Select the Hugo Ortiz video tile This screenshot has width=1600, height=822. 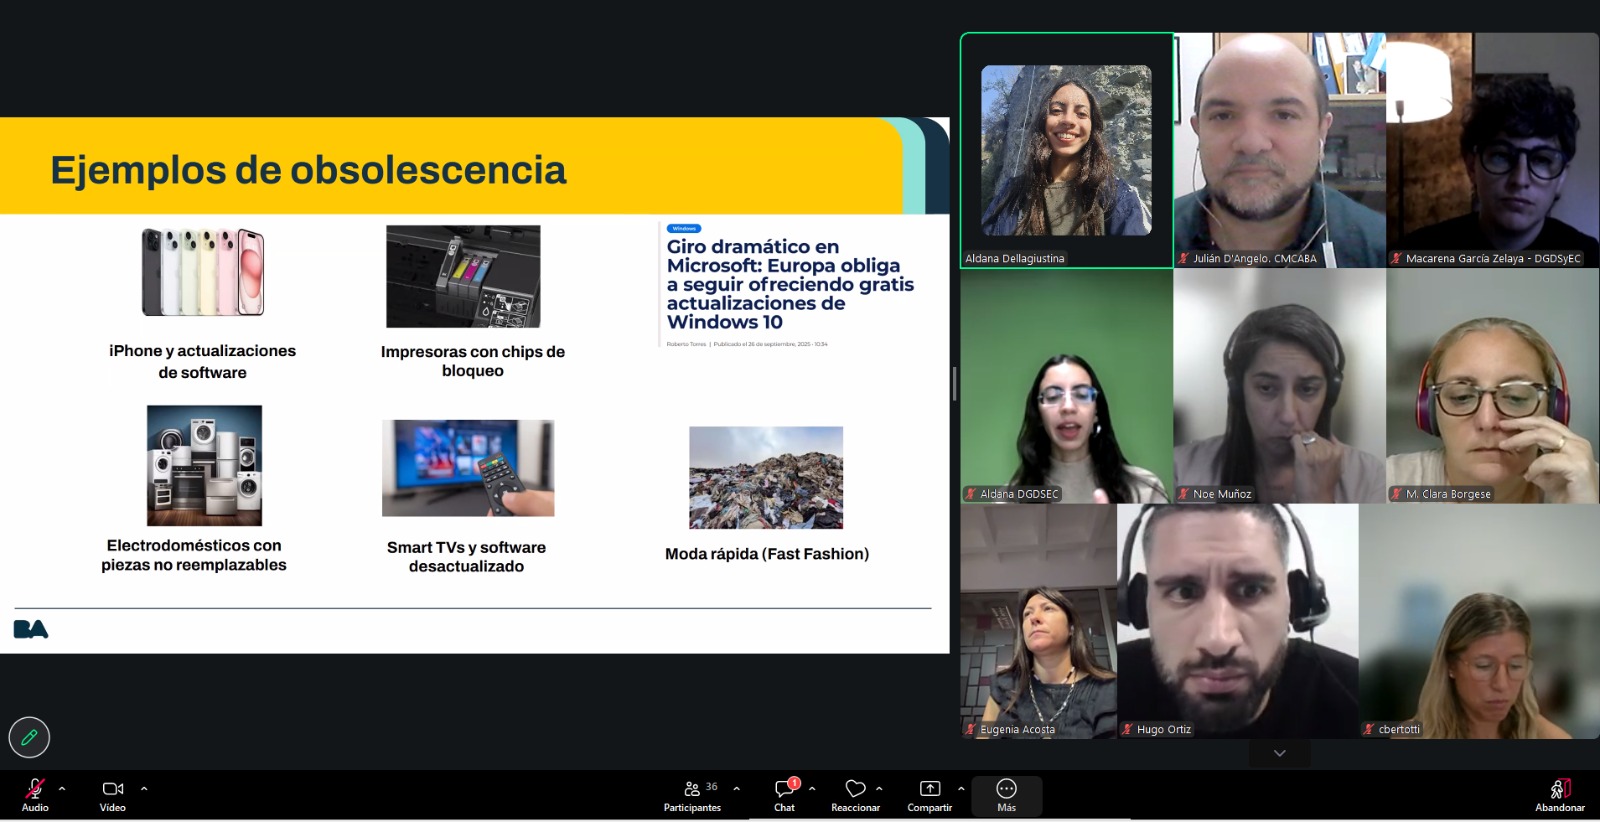[1237, 620]
